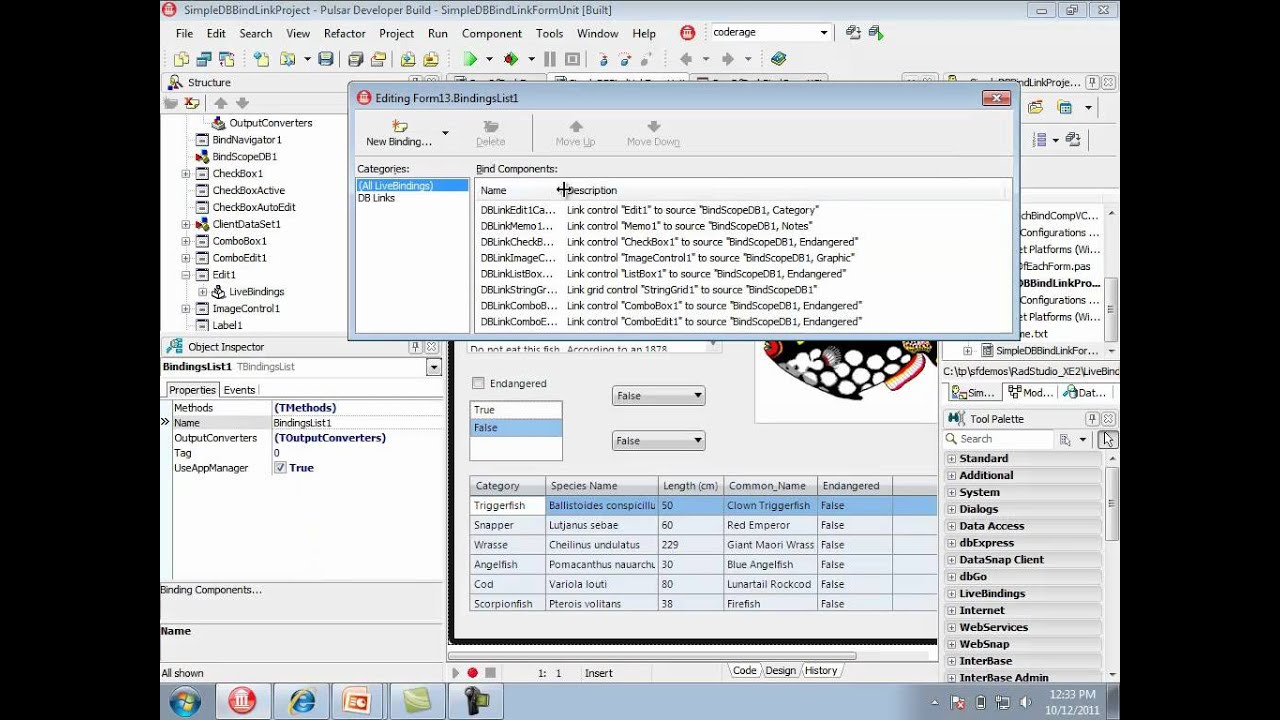Screen dimensions: 1280x720
Task: Open the Component menu
Action: coord(492,33)
